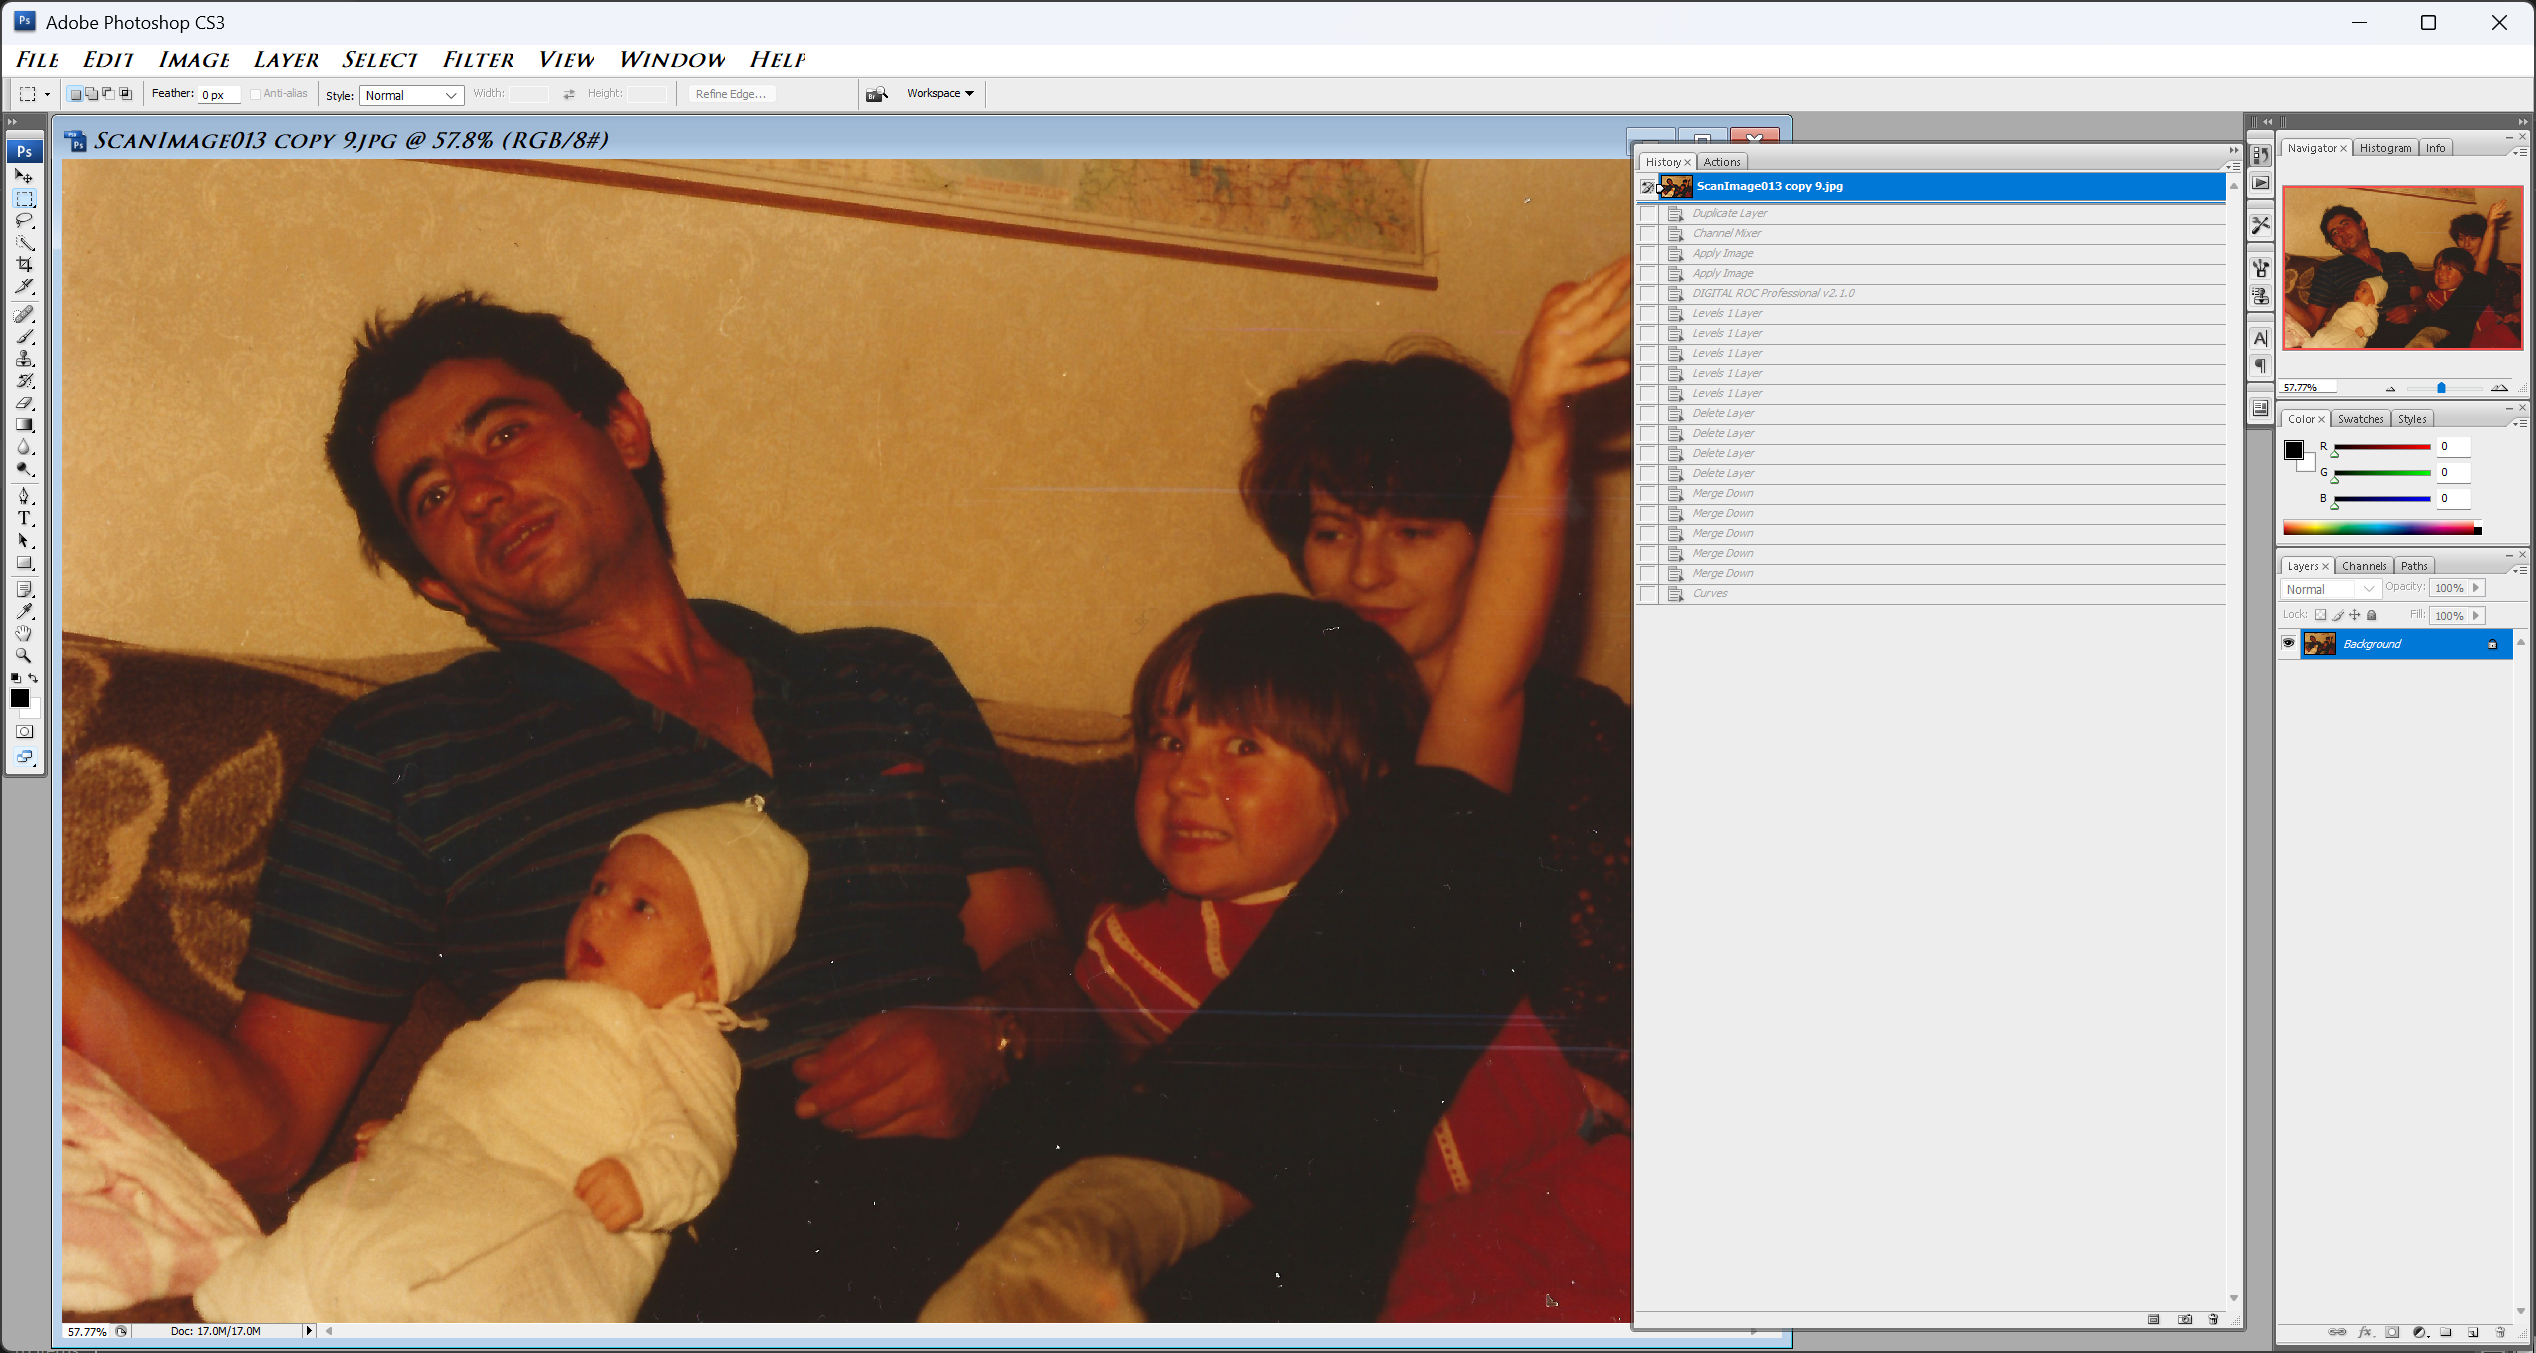
Task: Select the Crop tool
Action: pos(25,264)
